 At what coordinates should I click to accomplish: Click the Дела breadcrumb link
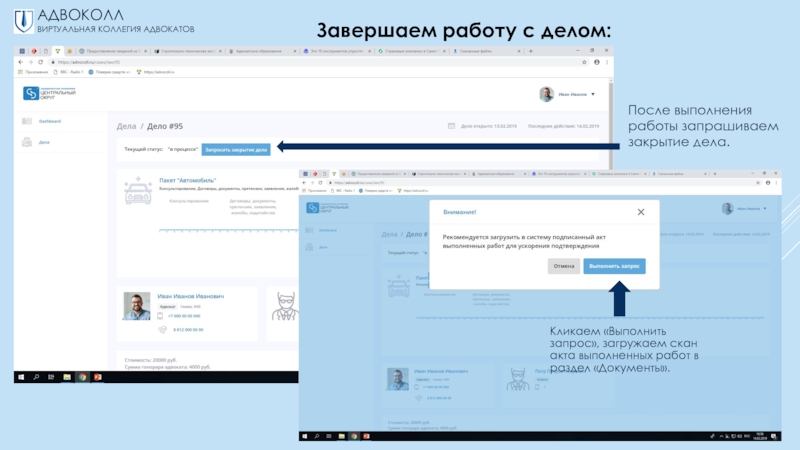[x=126, y=126]
